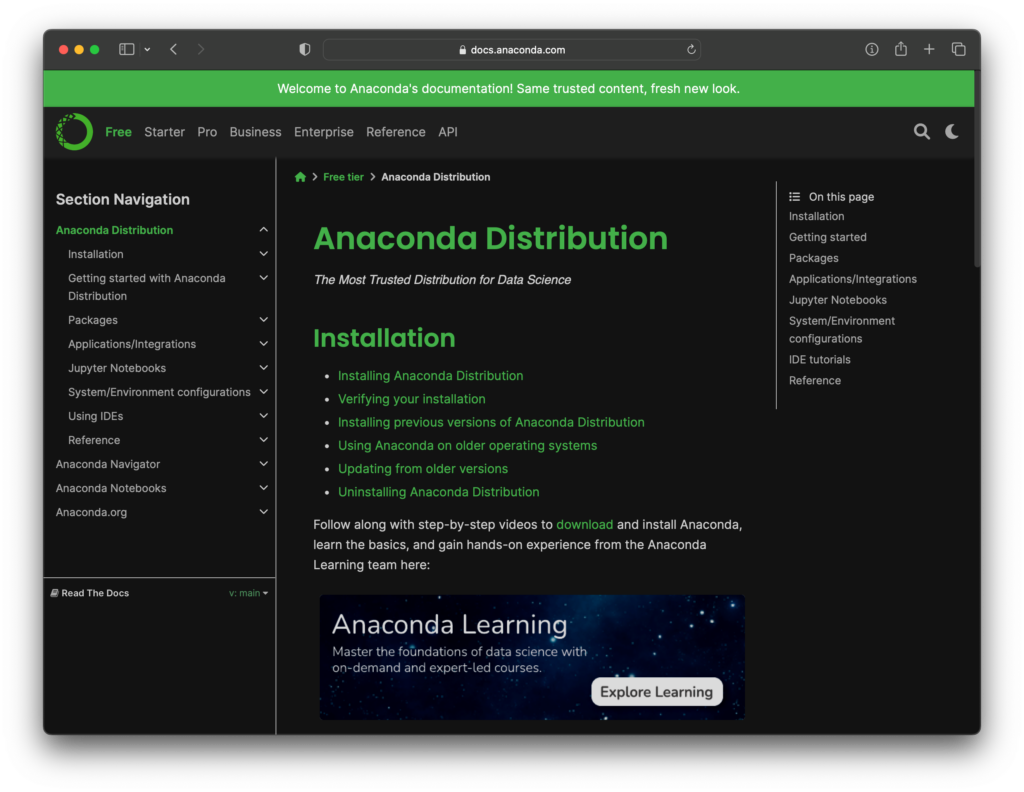The image size is (1024, 792).
Task: Expand the System/Environment configurations chevron
Action: (263, 392)
